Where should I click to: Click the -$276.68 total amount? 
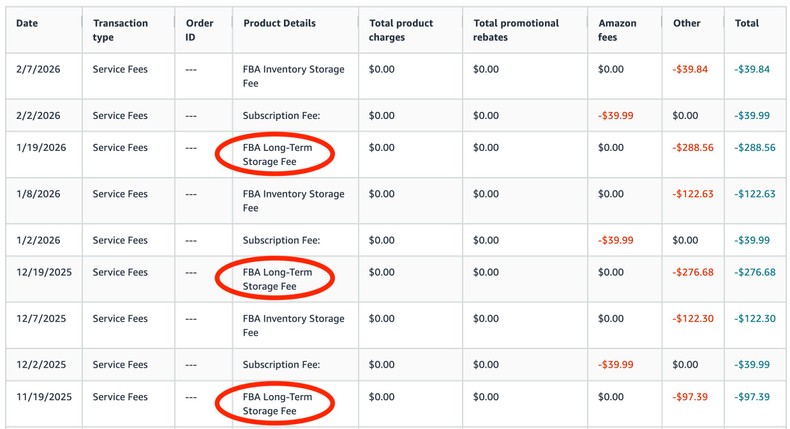click(755, 272)
